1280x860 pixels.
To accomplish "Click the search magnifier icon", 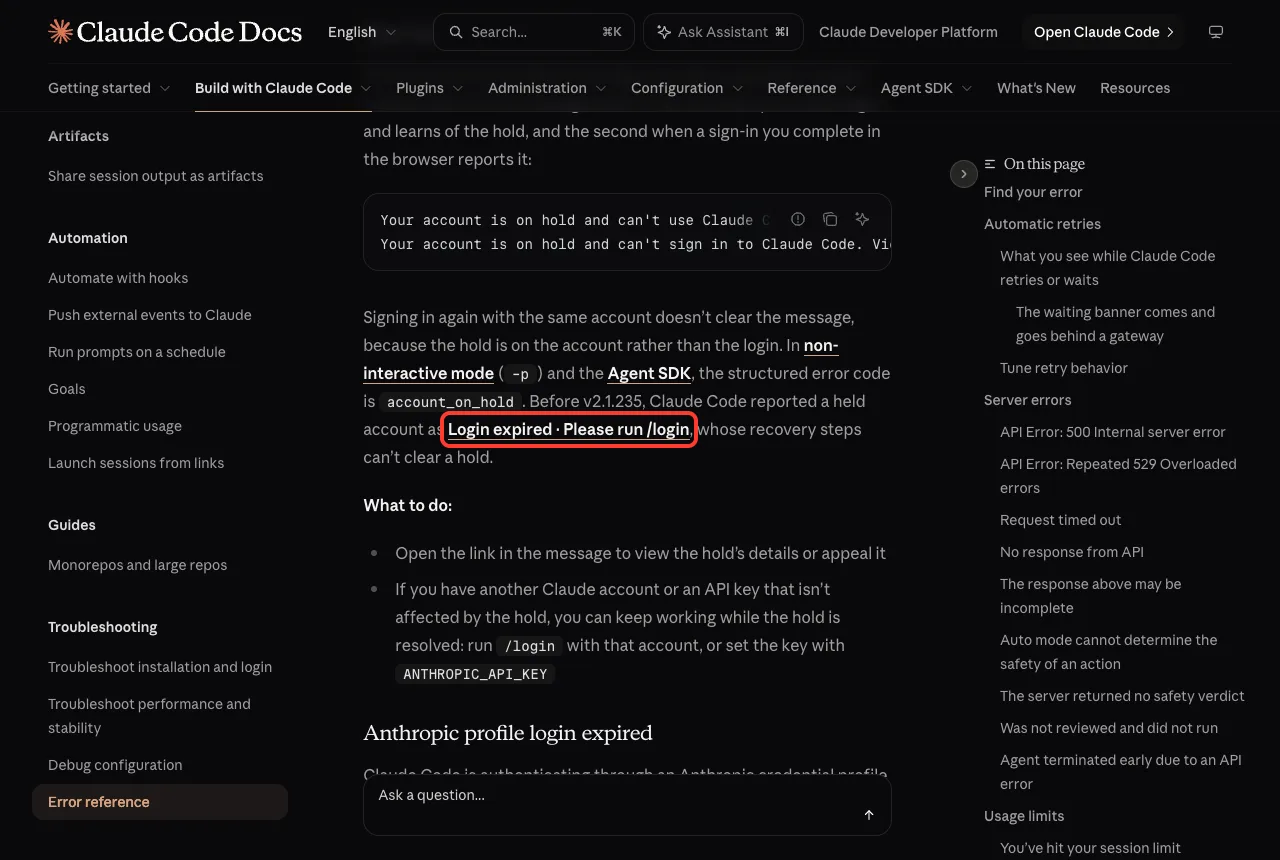I will click(x=456, y=32).
